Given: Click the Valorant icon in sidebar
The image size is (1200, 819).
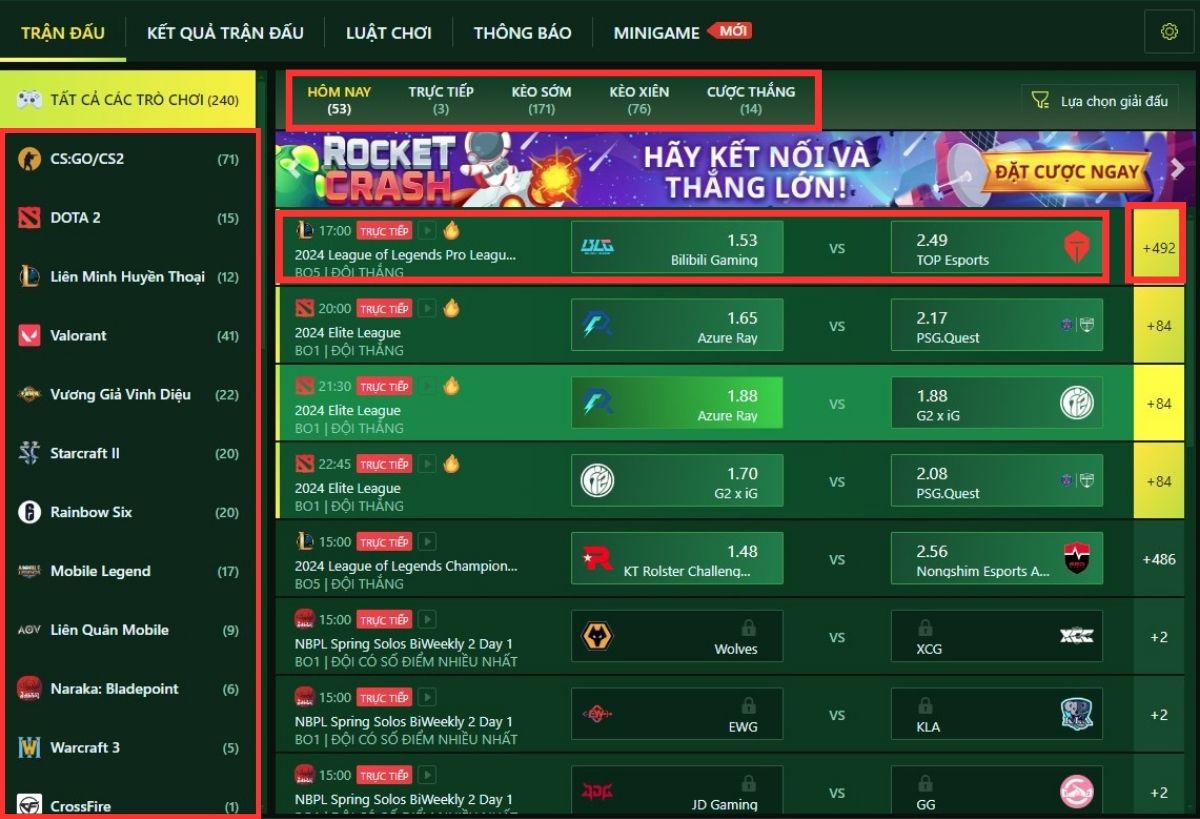Looking at the screenshot, I should pyautogui.click(x=30, y=336).
